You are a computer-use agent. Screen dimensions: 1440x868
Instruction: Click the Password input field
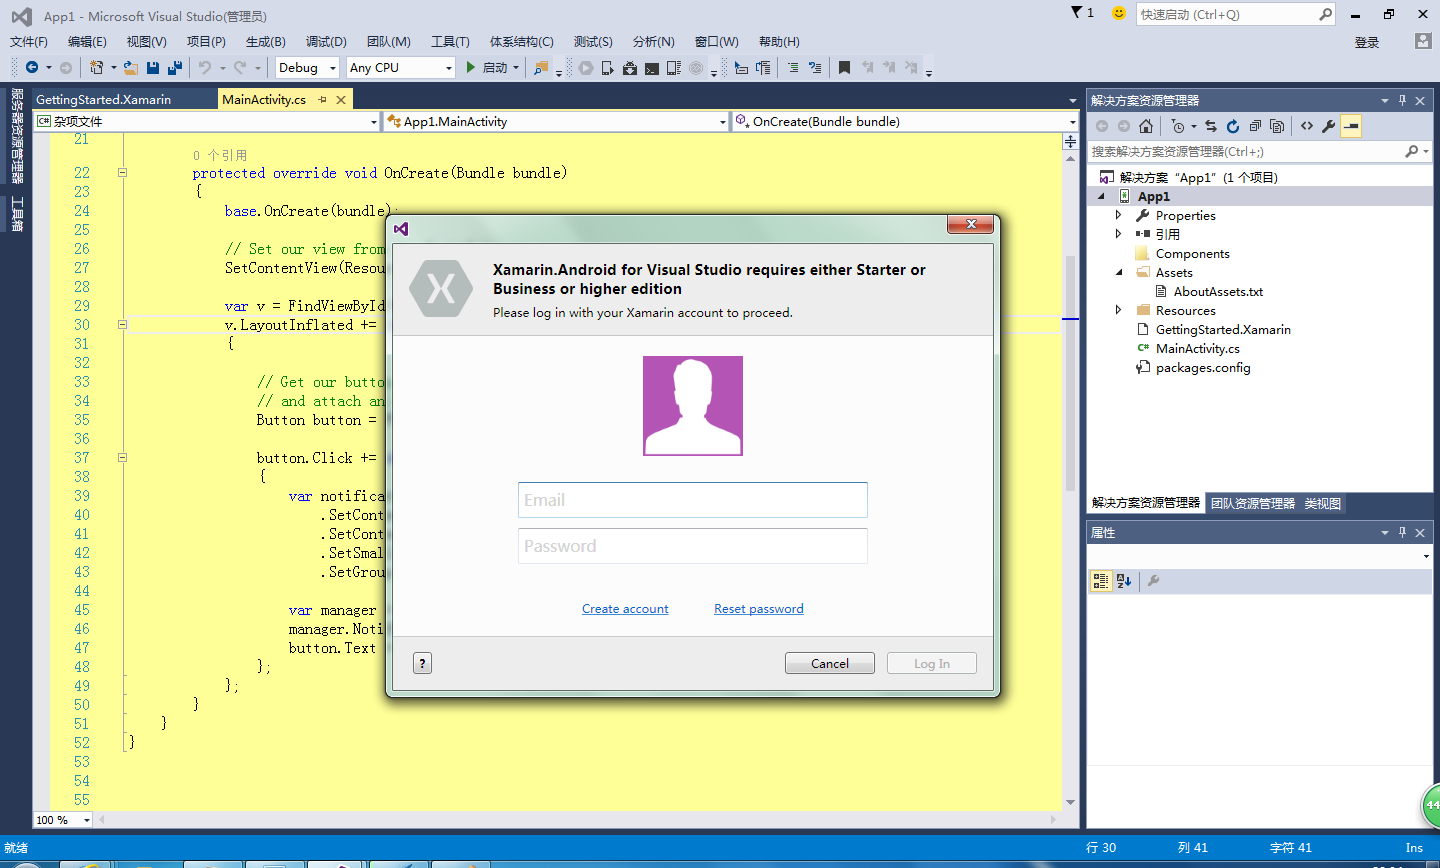click(693, 546)
